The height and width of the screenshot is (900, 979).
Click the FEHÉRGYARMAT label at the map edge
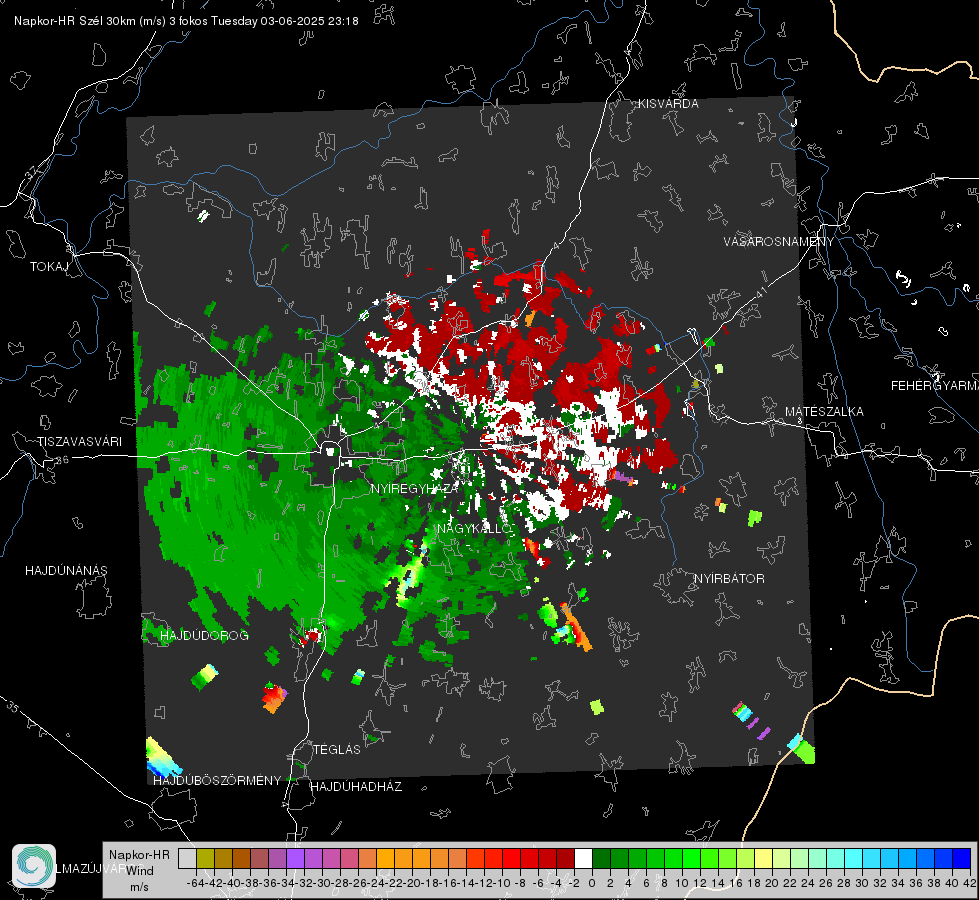click(x=935, y=386)
